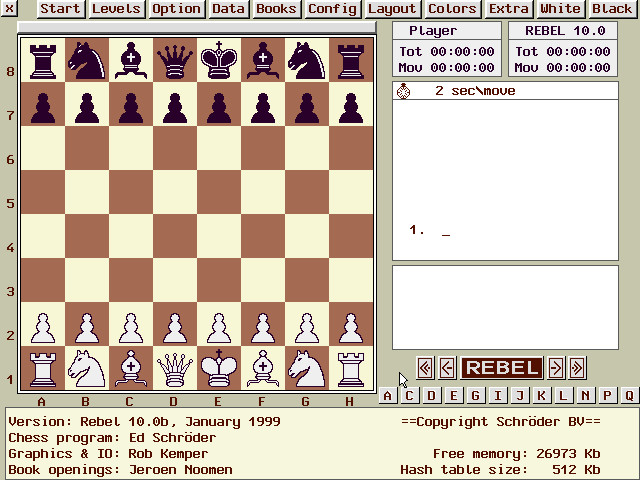Image resolution: width=640 pixels, height=480 pixels.
Task: Click the clock icon beside 2 sec\move
Action: click(x=403, y=91)
